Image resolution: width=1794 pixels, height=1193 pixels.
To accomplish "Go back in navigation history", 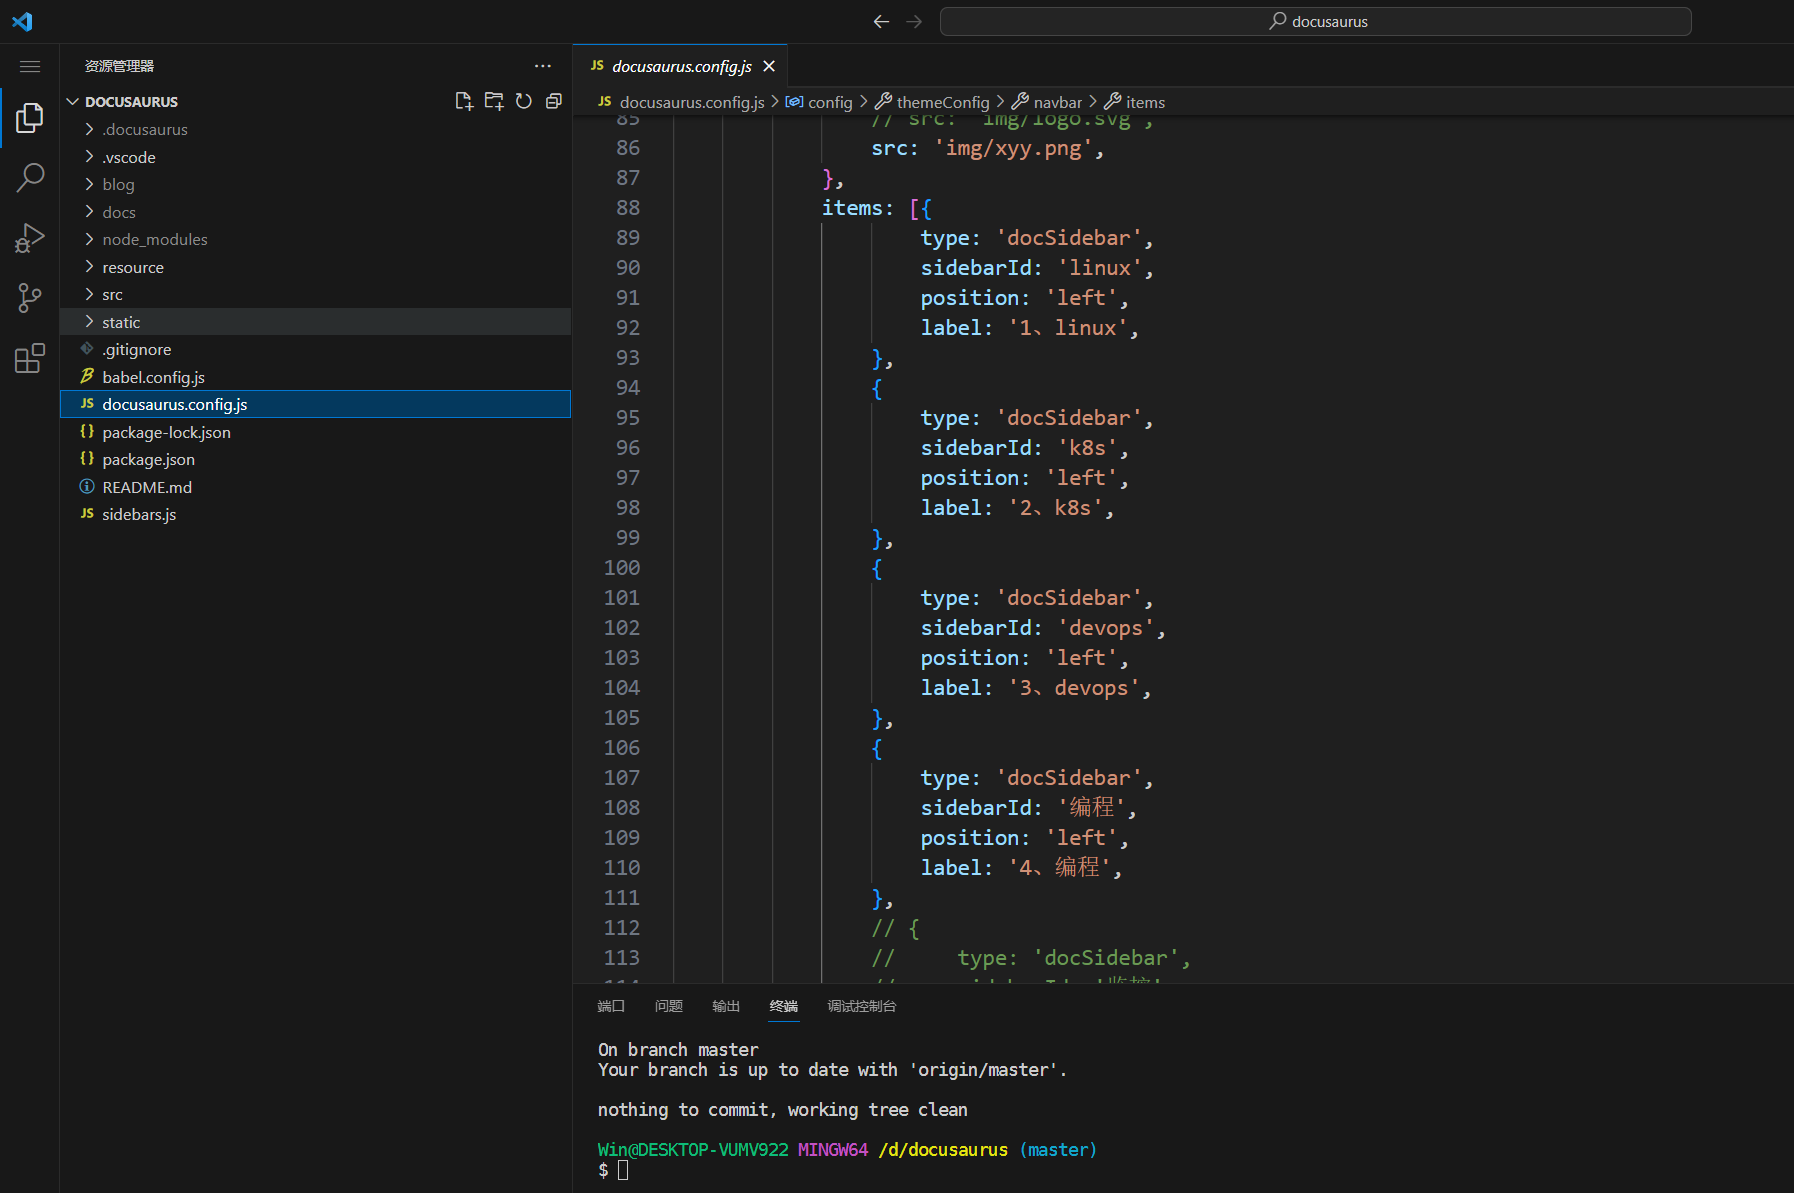I will point(881,21).
